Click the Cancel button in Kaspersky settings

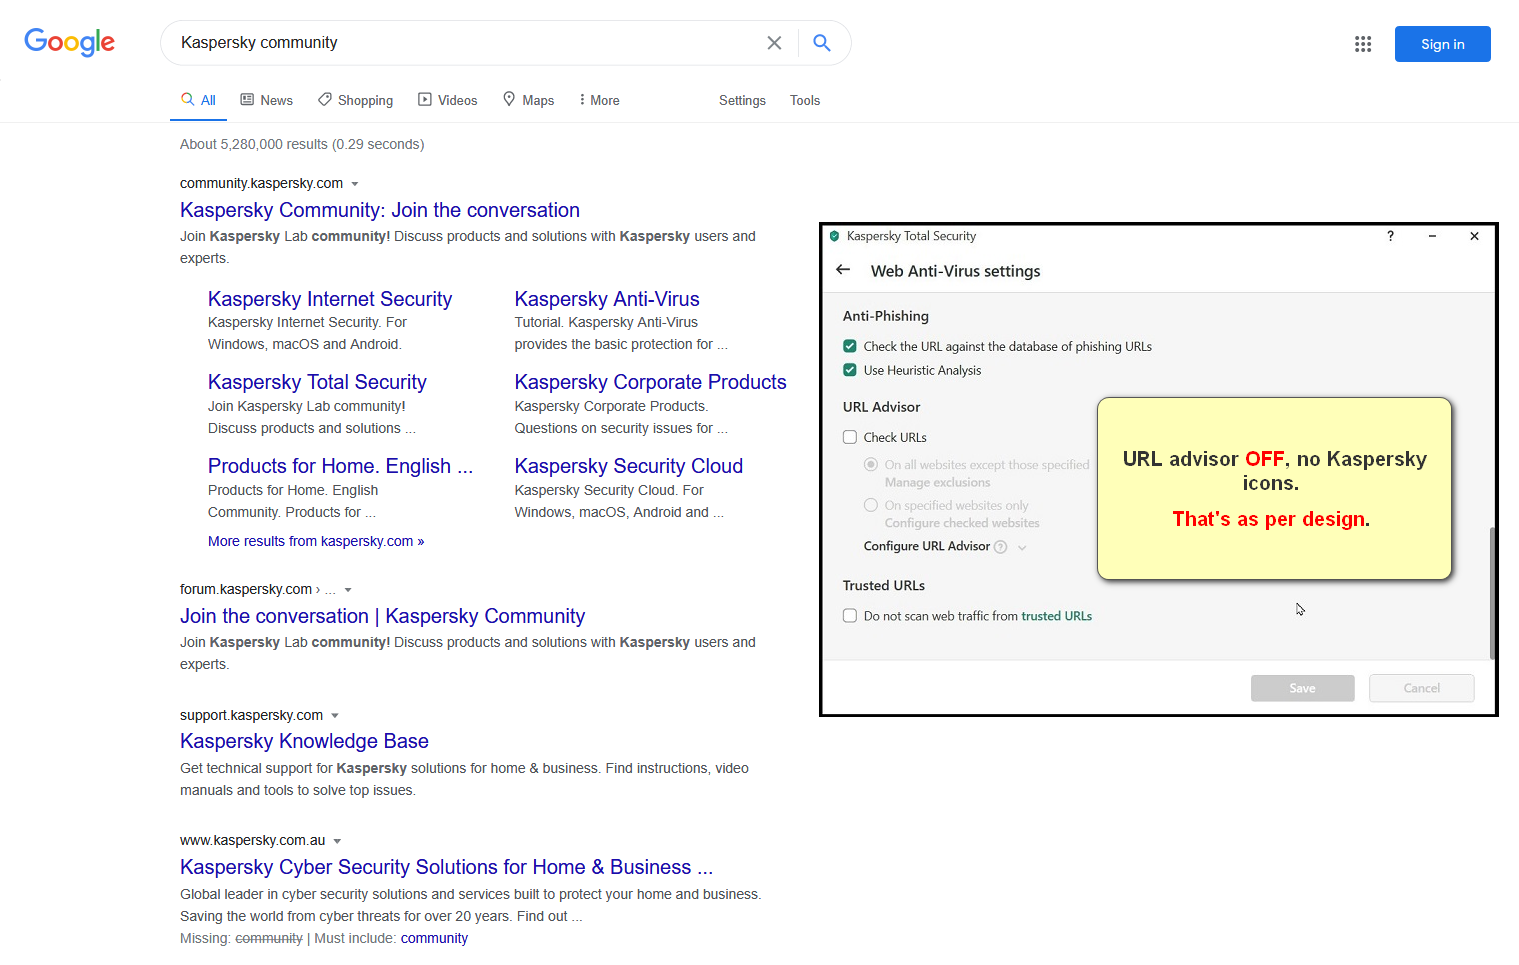point(1421,688)
